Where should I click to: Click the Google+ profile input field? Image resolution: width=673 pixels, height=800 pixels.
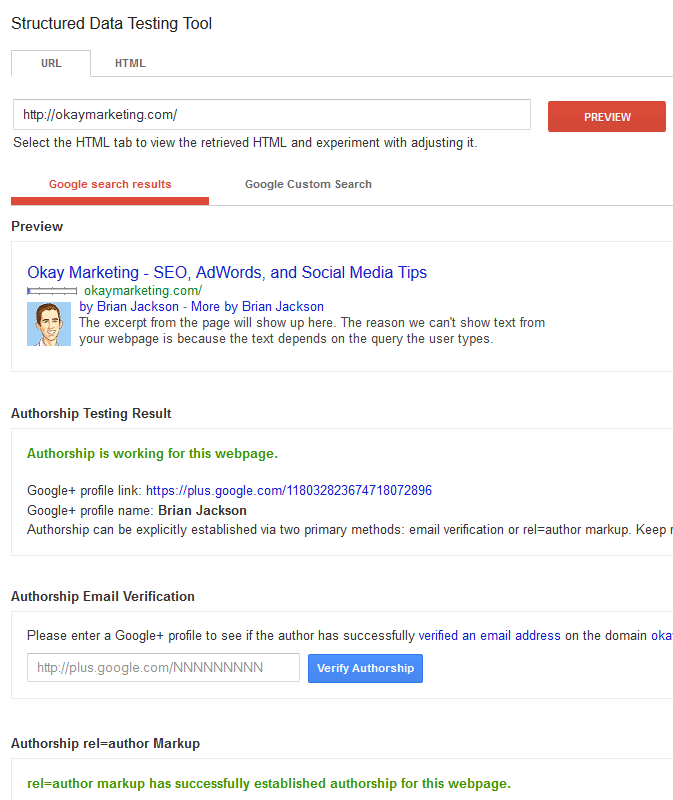click(163, 667)
